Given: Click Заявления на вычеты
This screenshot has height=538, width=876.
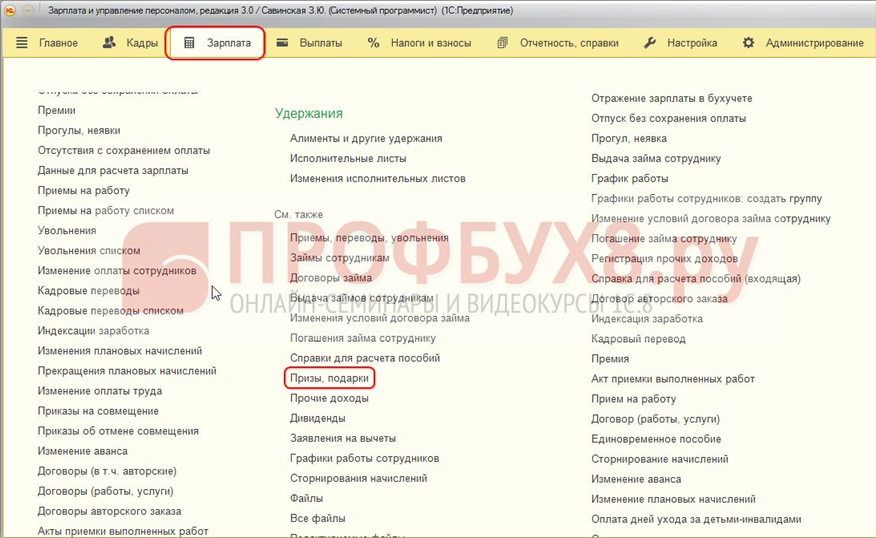Looking at the screenshot, I should click(342, 438).
